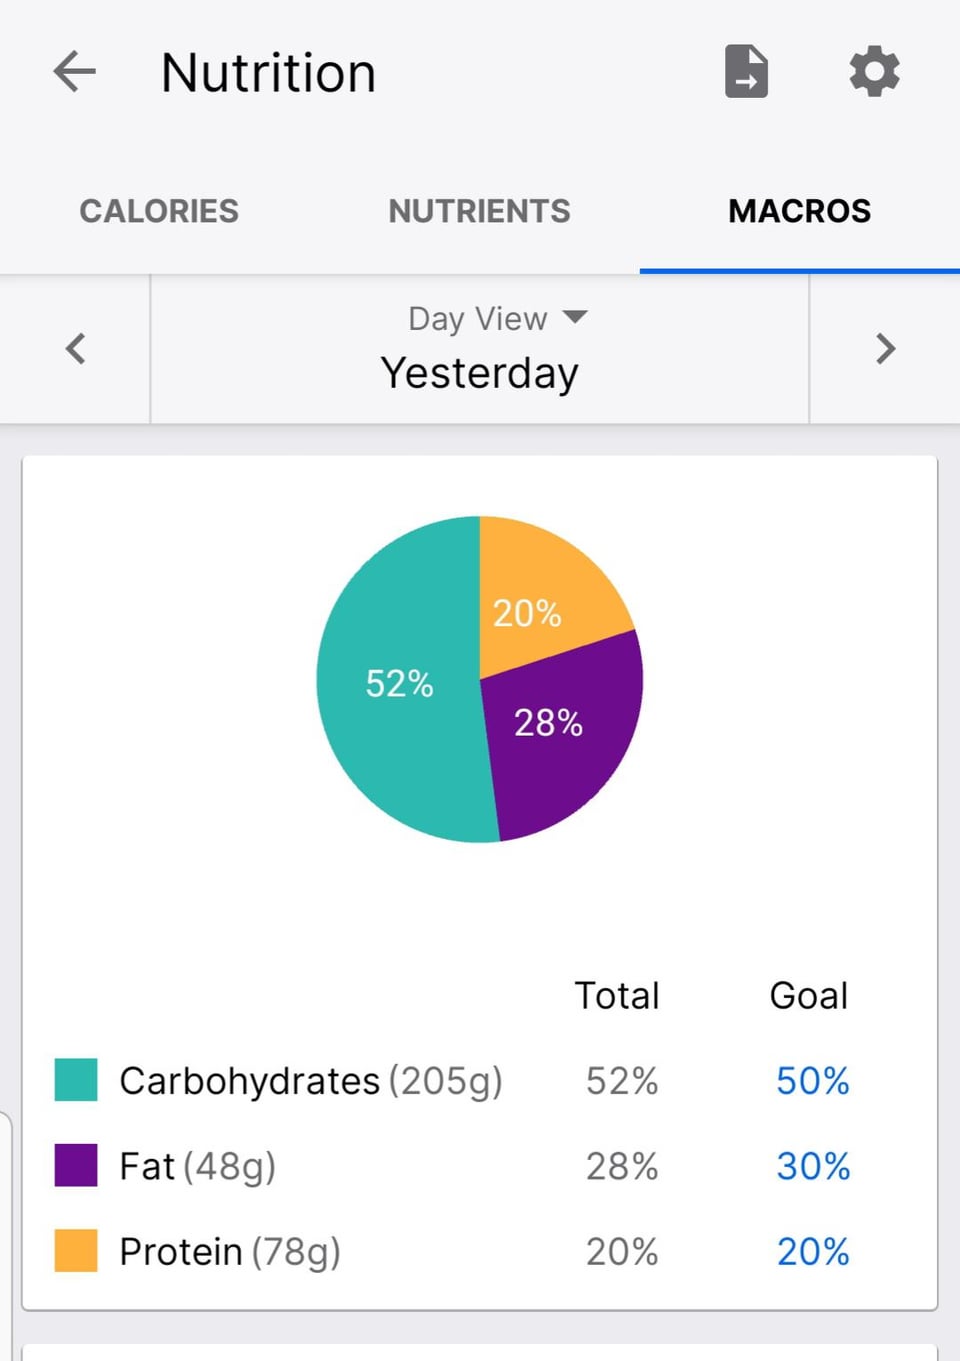Go to the next day arrow
The width and height of the screenshot is (960, 1361).
(885, 349)
